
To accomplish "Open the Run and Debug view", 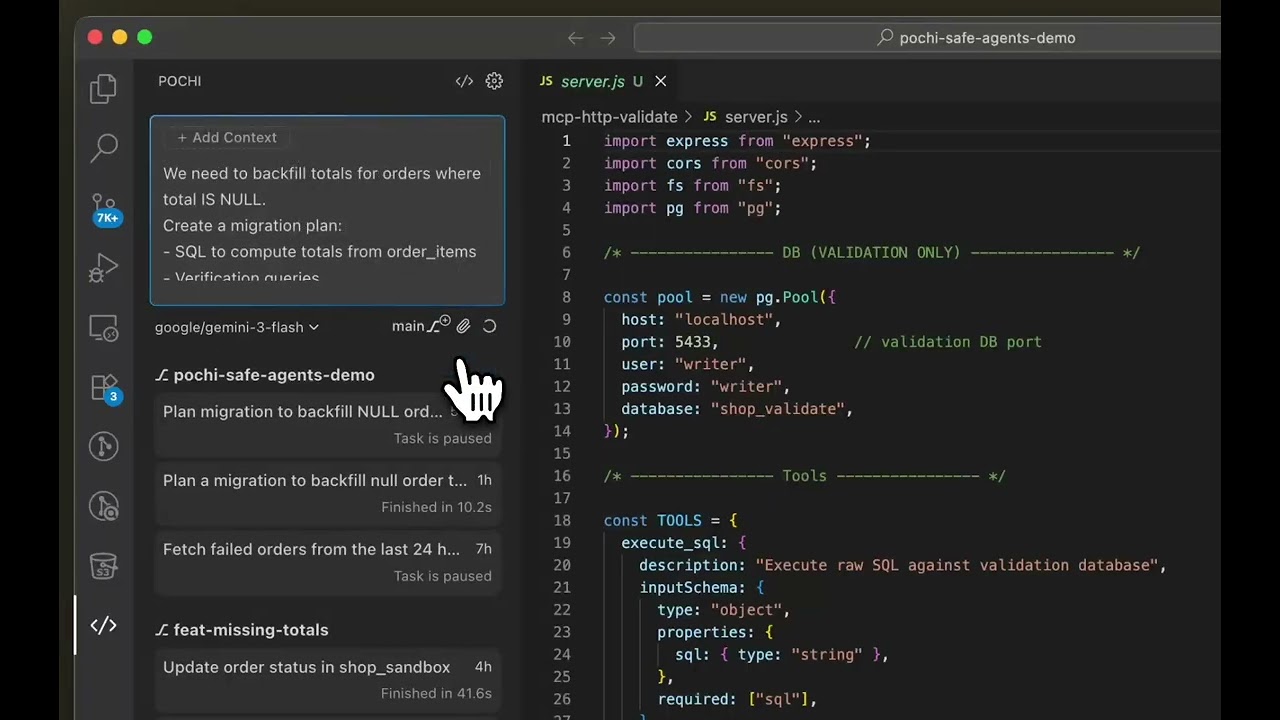I will click(104, 268).
